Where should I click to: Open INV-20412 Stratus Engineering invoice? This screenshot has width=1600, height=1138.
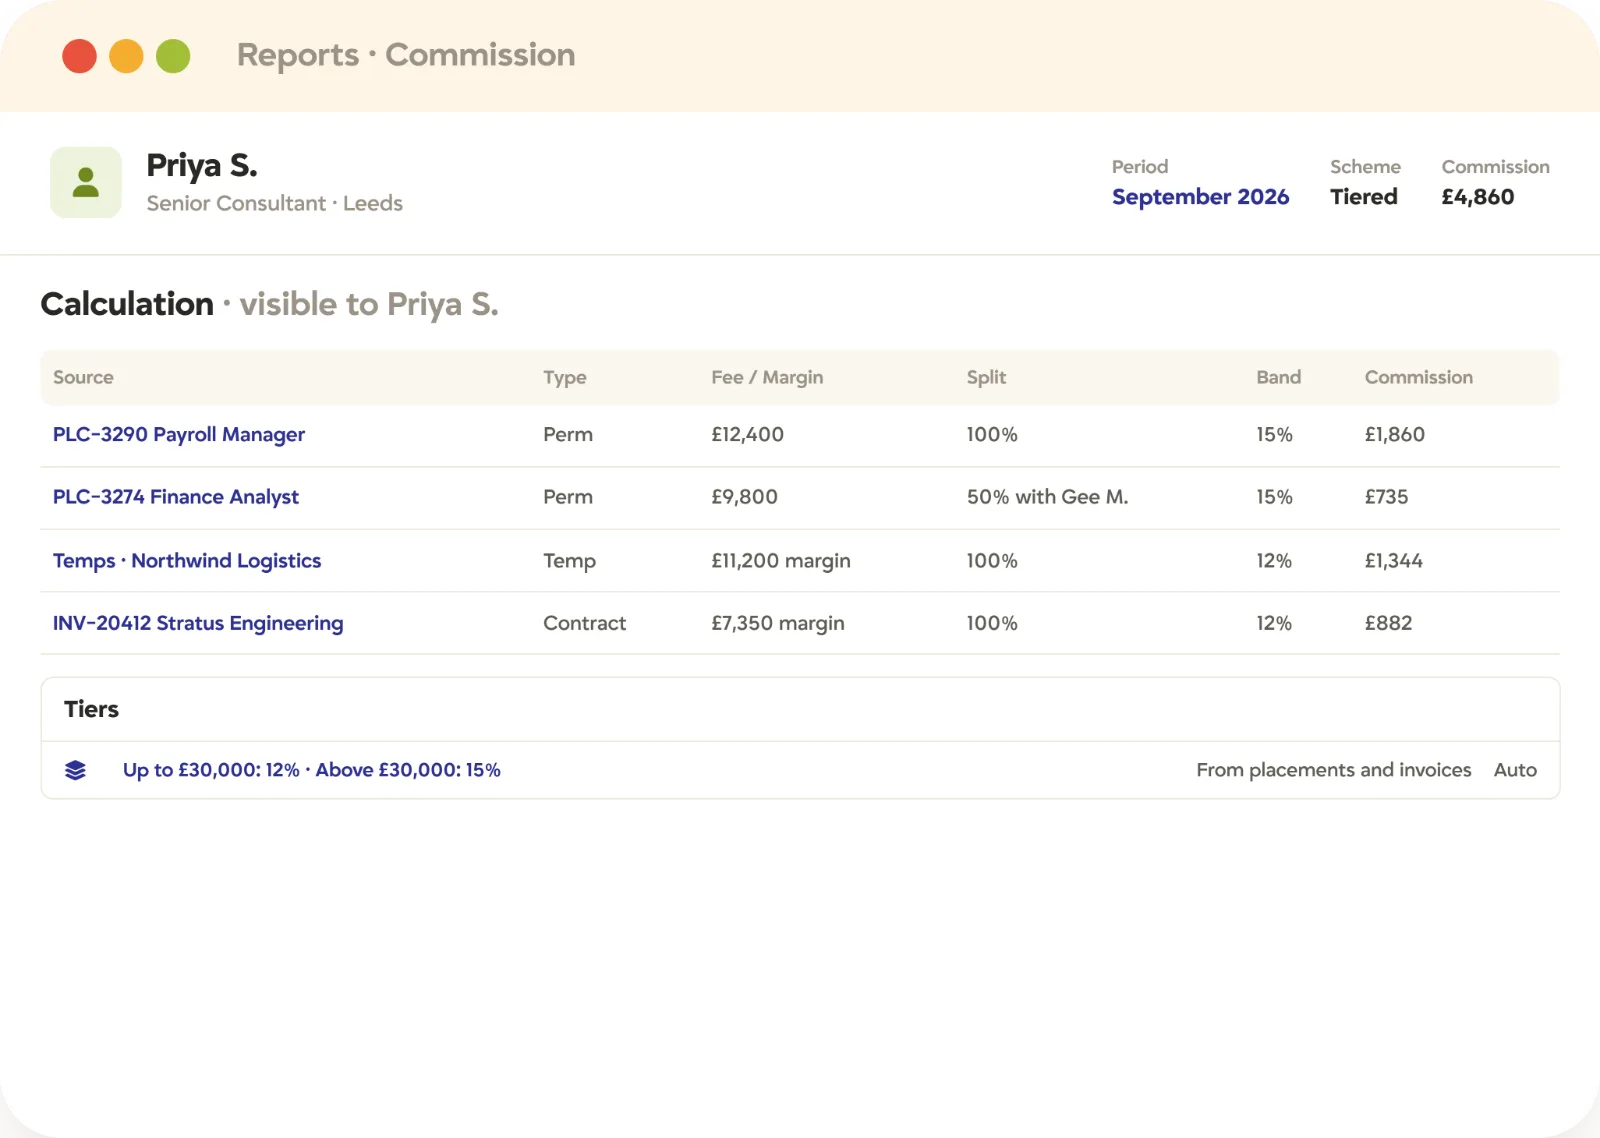(x=198, y=623)
